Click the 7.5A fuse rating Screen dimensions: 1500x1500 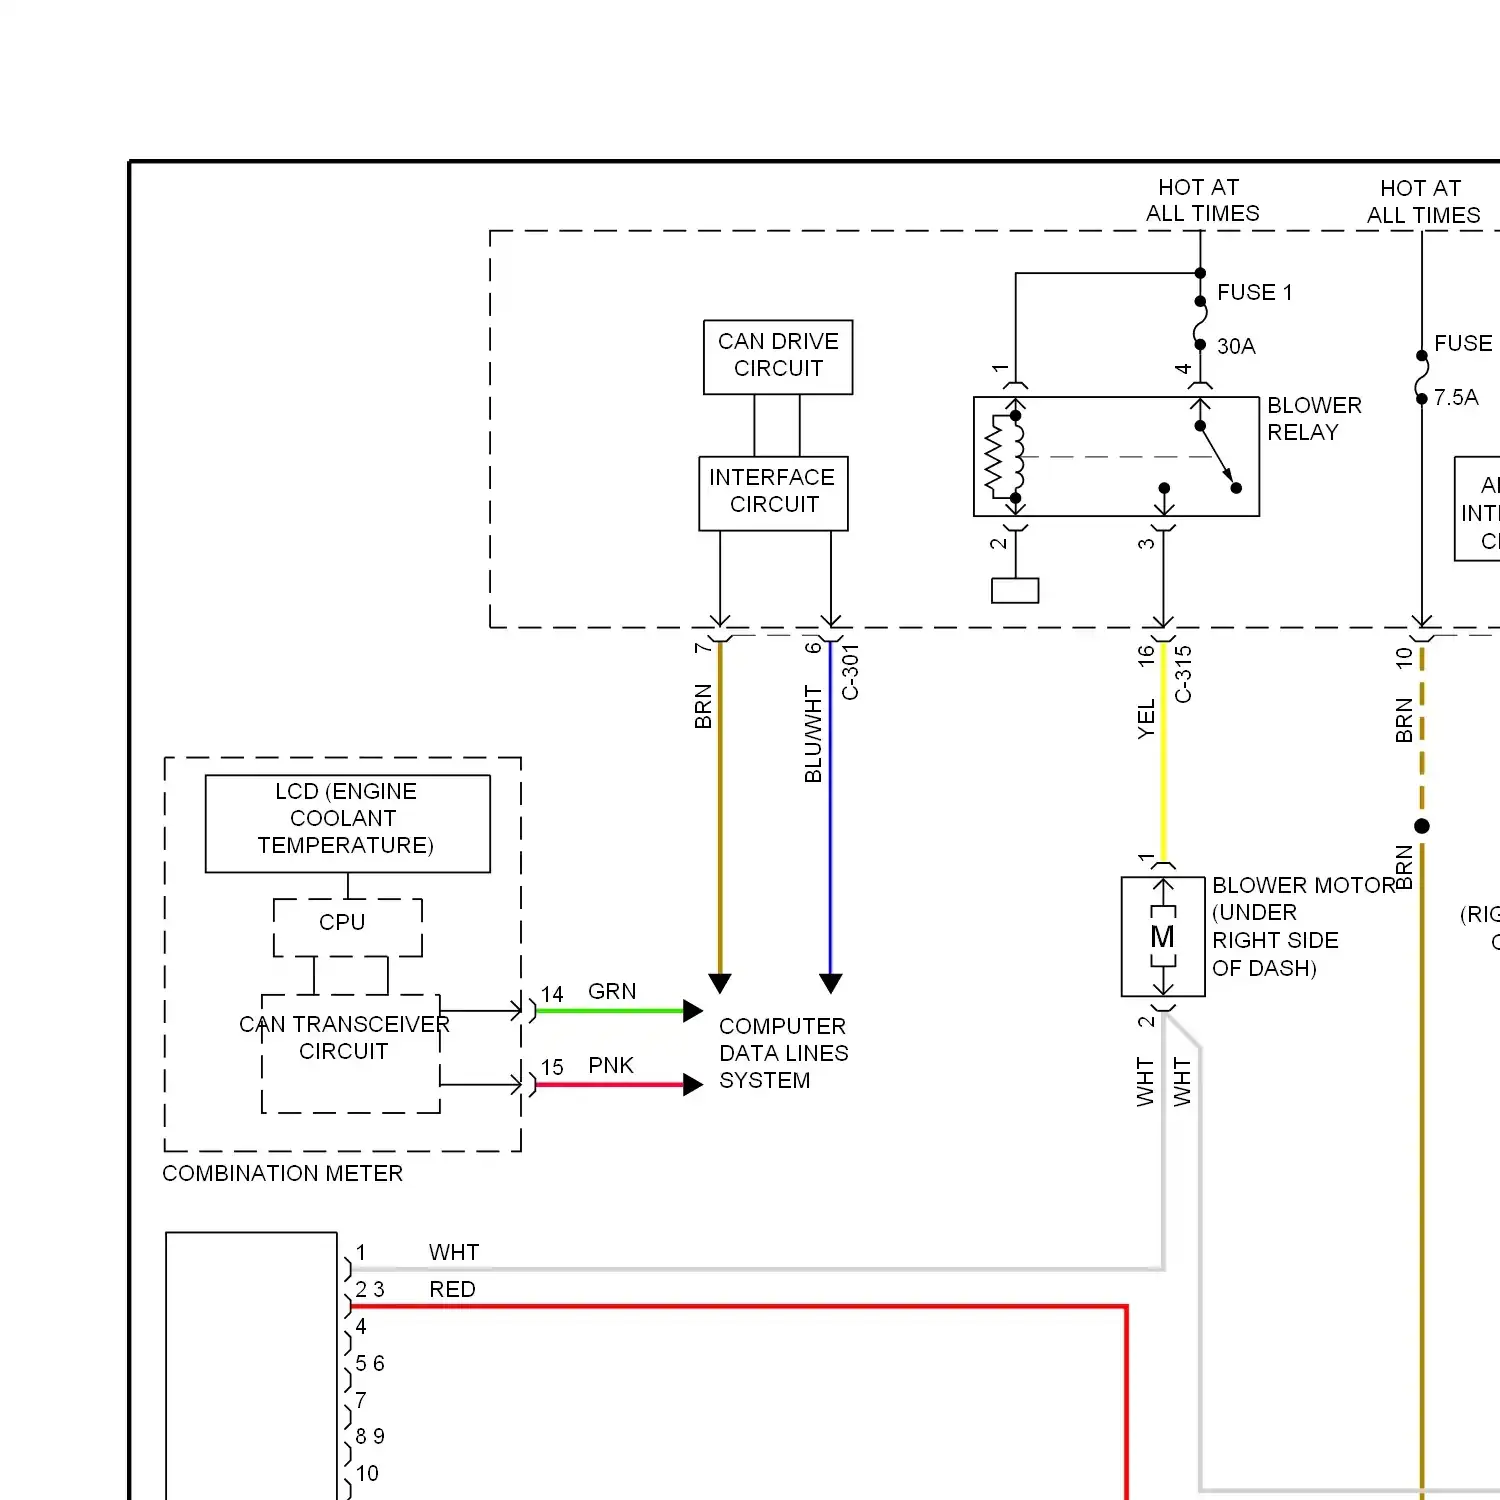tap(1455, 398)
